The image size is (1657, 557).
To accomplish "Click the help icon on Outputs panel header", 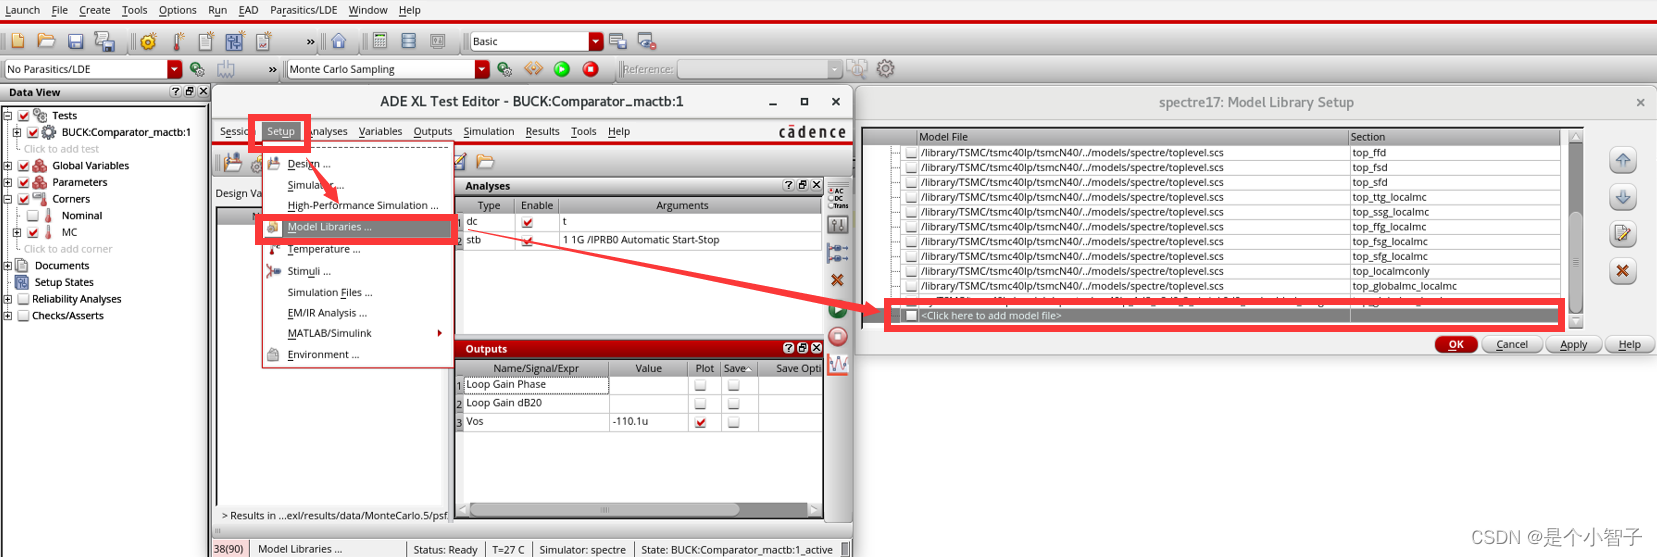I will [x=788, y=348].
